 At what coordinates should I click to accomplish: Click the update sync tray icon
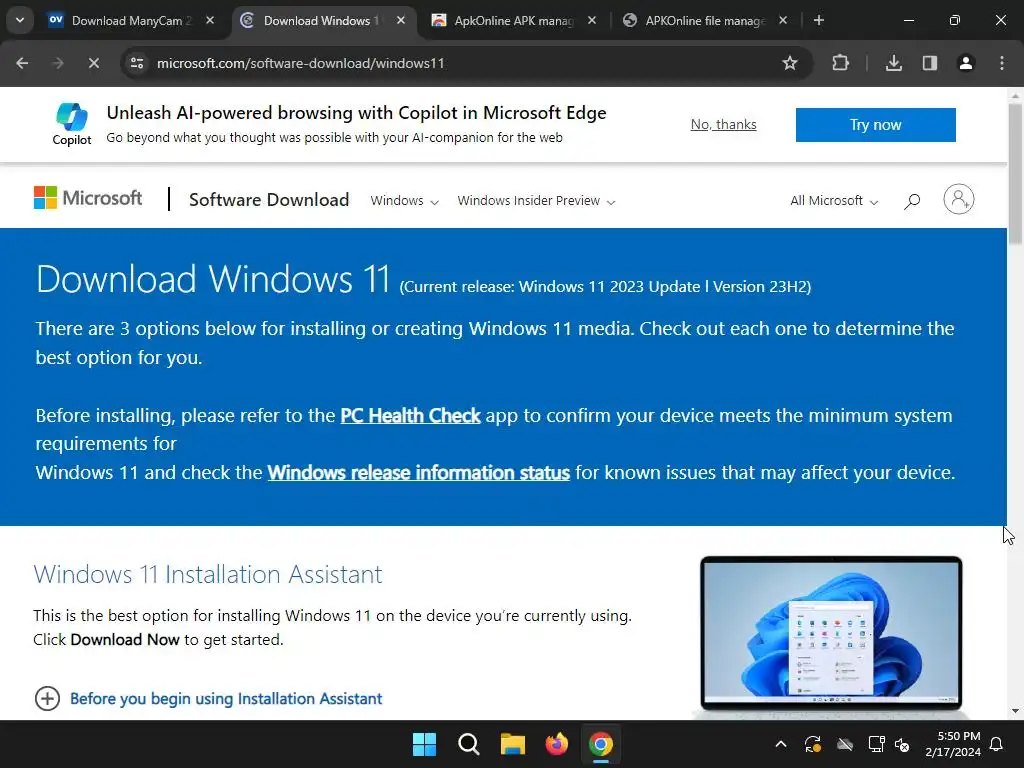point(813,744)
